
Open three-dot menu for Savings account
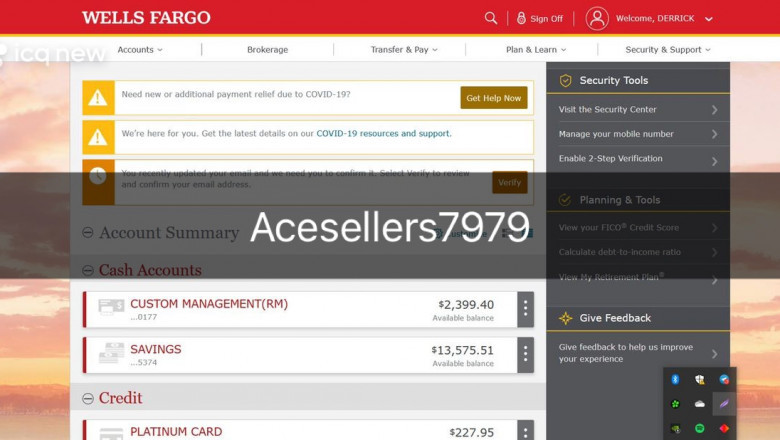[x=525, y=354]
